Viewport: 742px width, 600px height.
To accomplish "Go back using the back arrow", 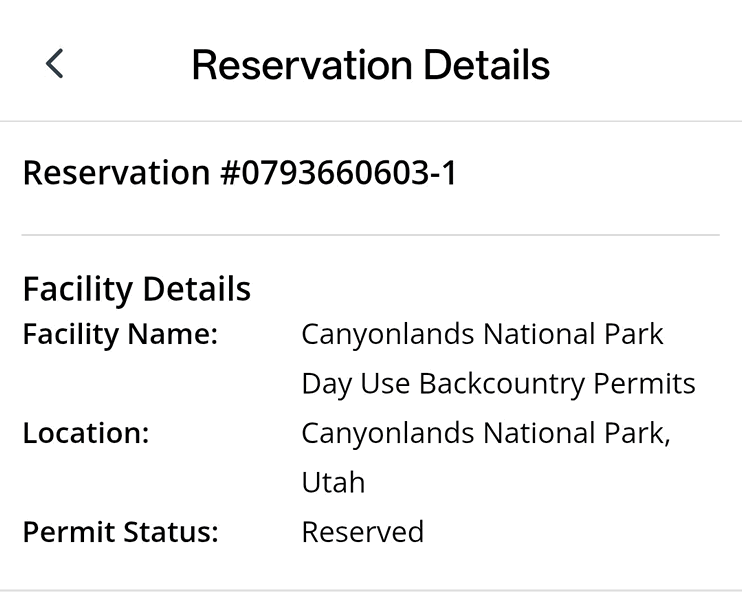I will point(55,65).
